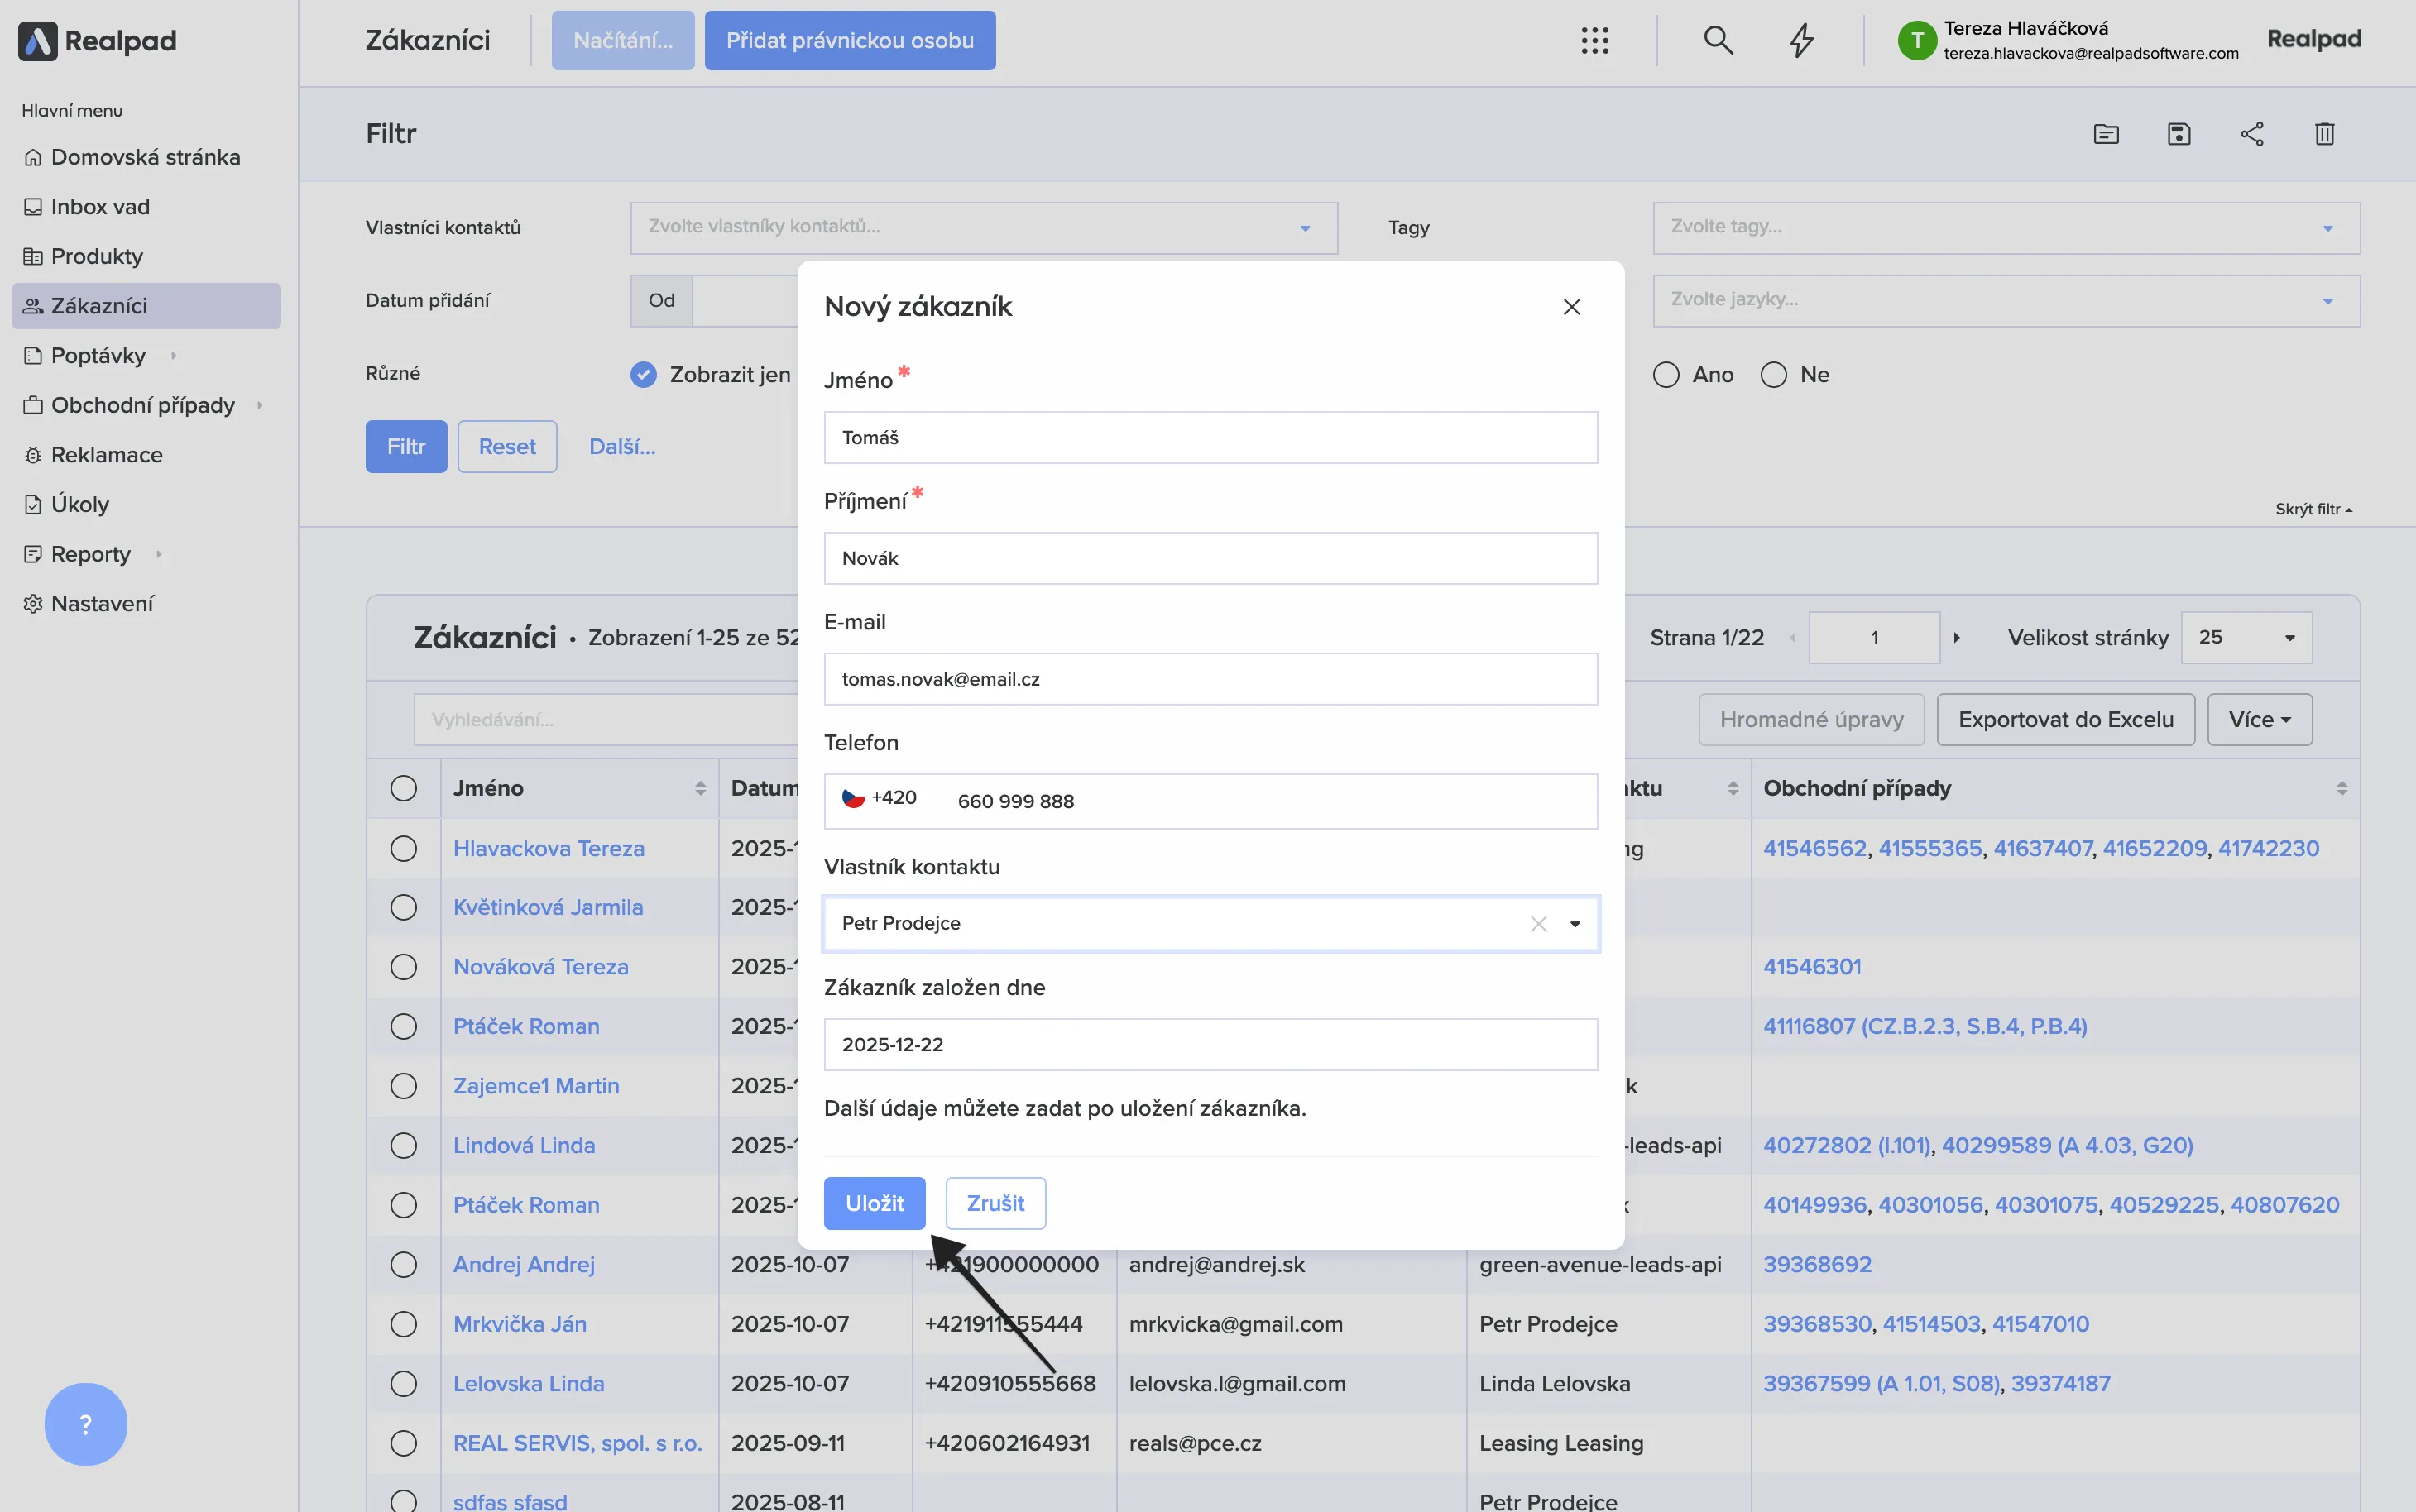Click into the E-mail input field
2416x1512 pixels.
click(x=1210, y=679)
